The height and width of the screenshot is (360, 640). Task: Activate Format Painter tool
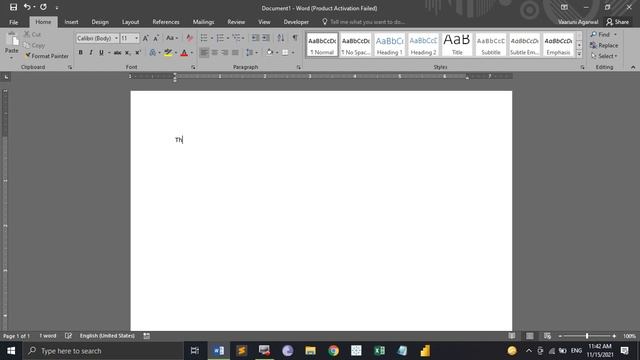[46, 56]
